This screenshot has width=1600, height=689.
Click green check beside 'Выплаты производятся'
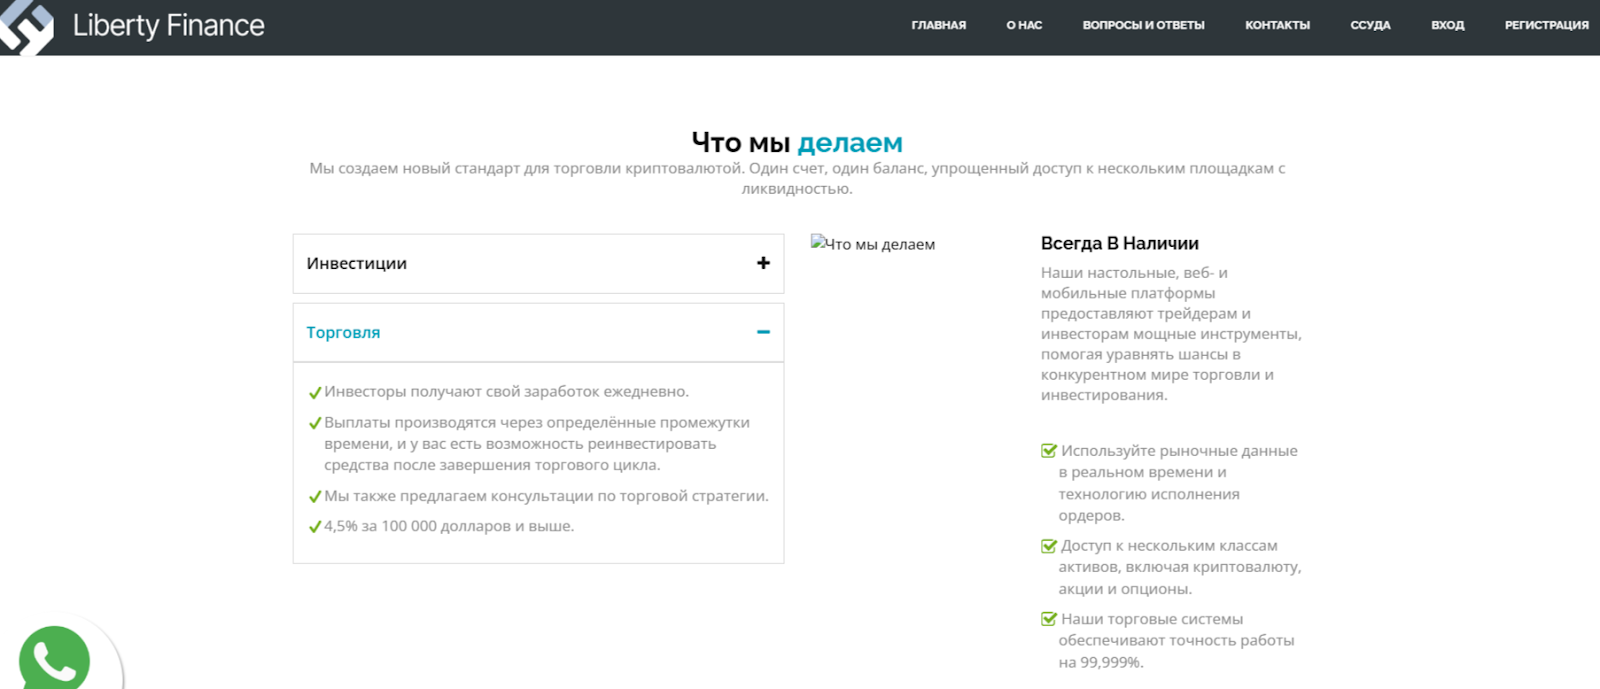click(315, 423)
